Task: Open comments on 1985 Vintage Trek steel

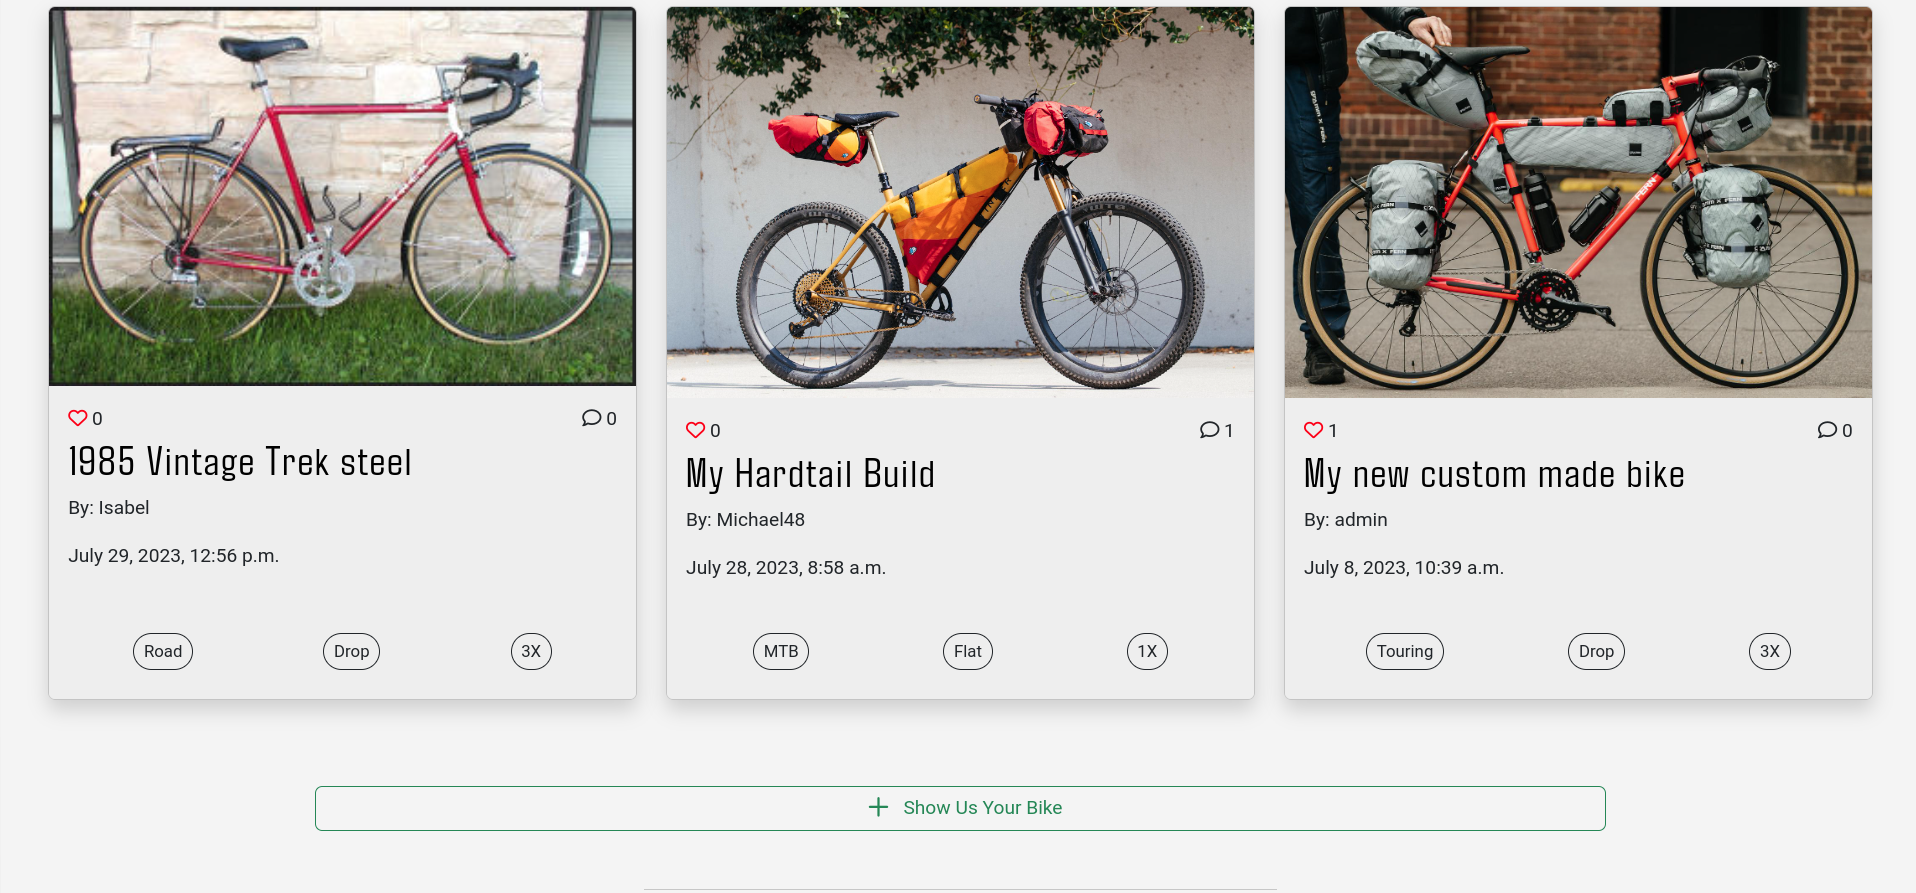Action: click(x=592, y=418)
